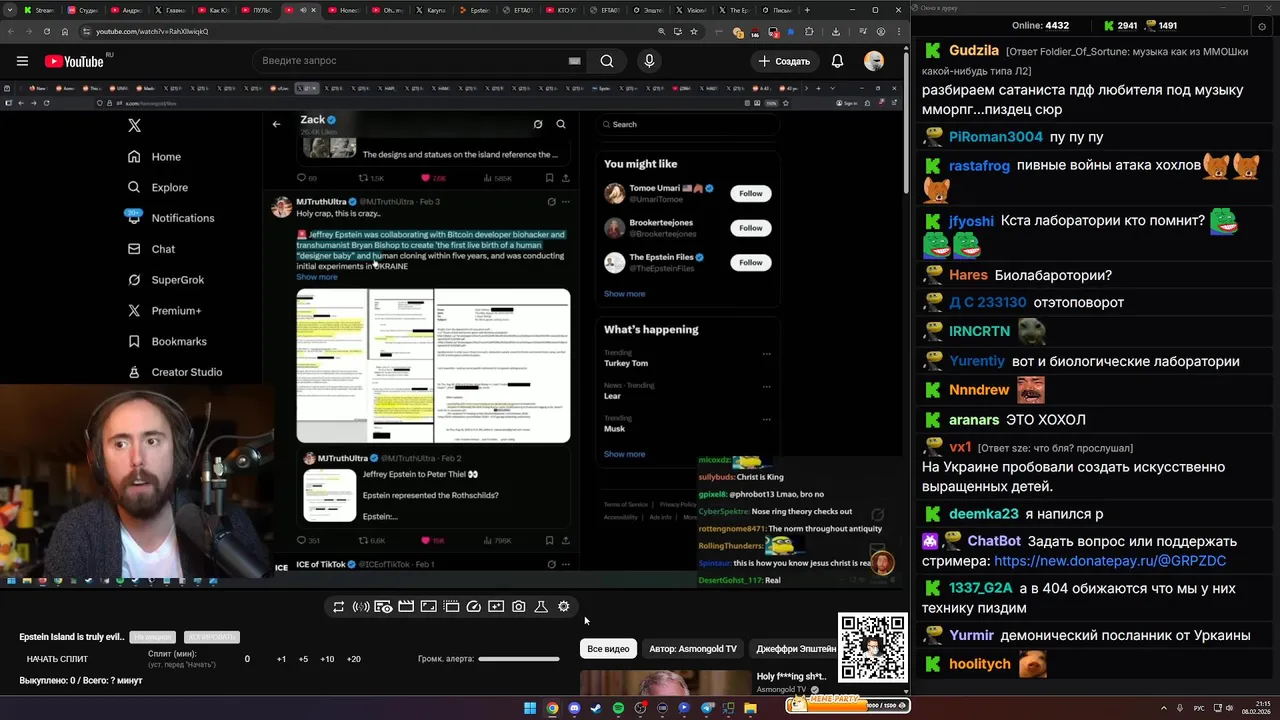Viewport: 1280px width, 720px height.
Task: Click the search icon in Zack's profile header
Action: coord(561,124)
